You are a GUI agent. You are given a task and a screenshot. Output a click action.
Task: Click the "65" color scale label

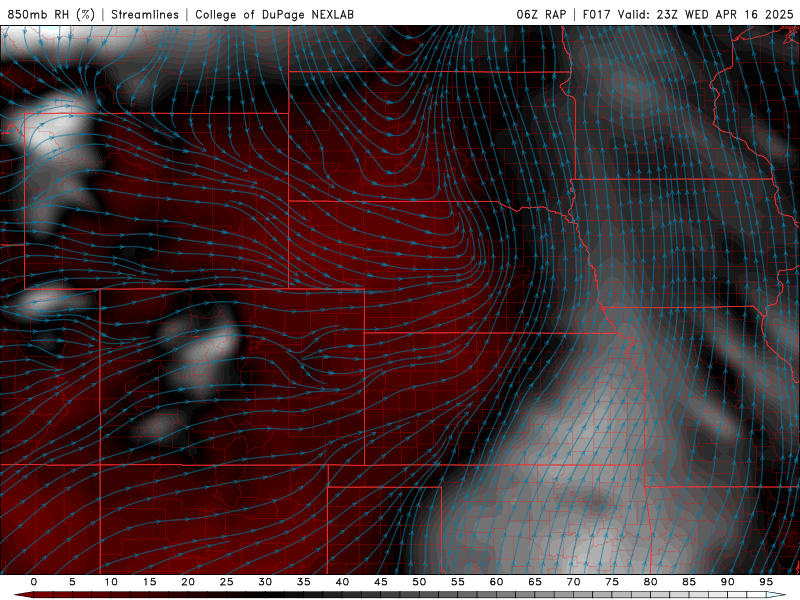click(x=535, y=582)
